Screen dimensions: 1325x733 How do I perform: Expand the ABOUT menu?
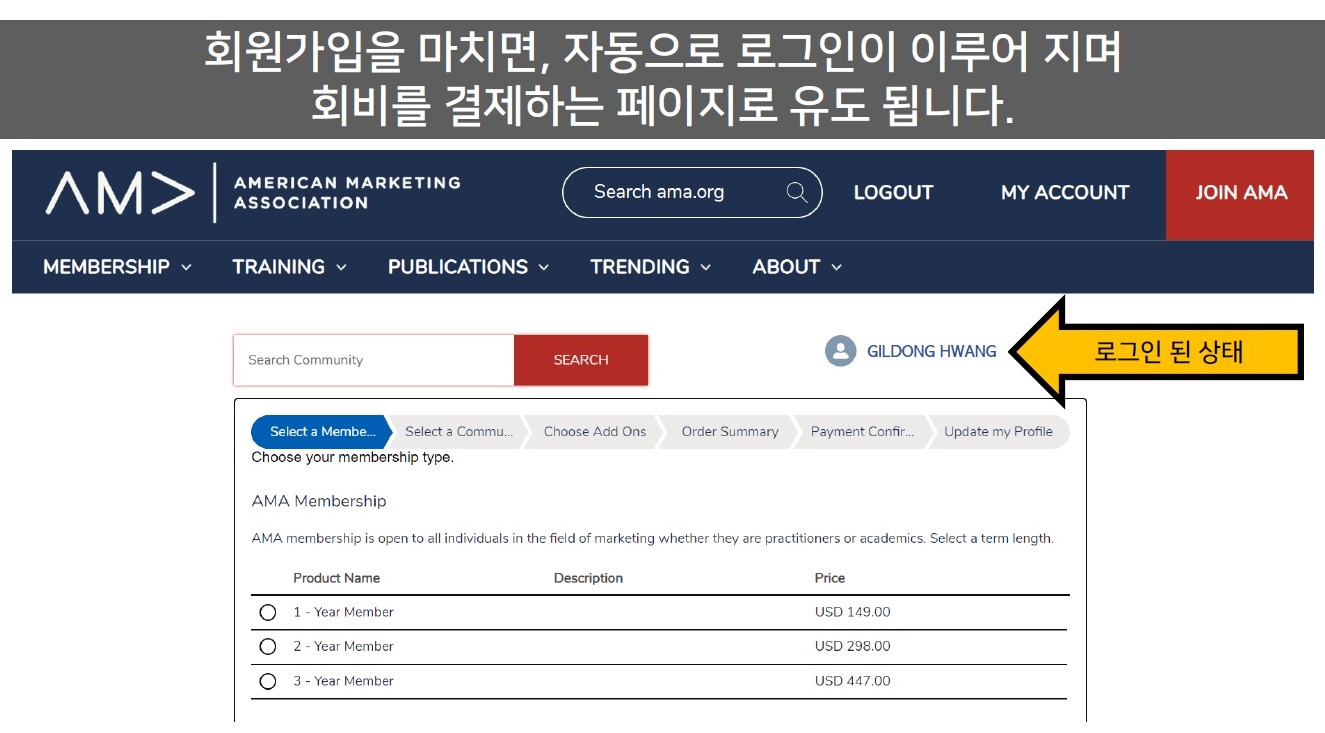point(797,267)
